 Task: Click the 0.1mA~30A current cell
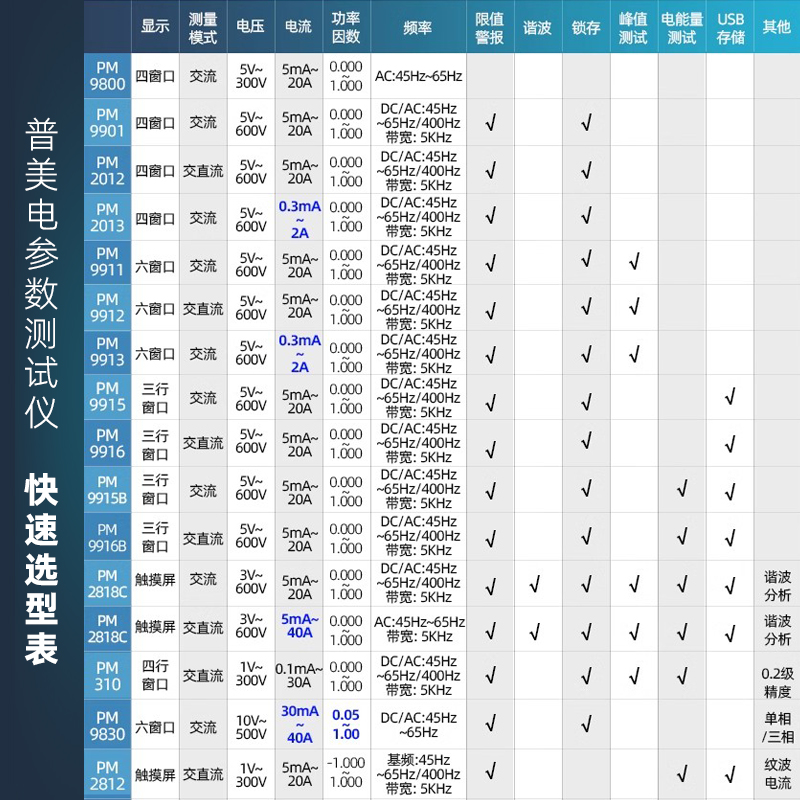click(299, 675)
